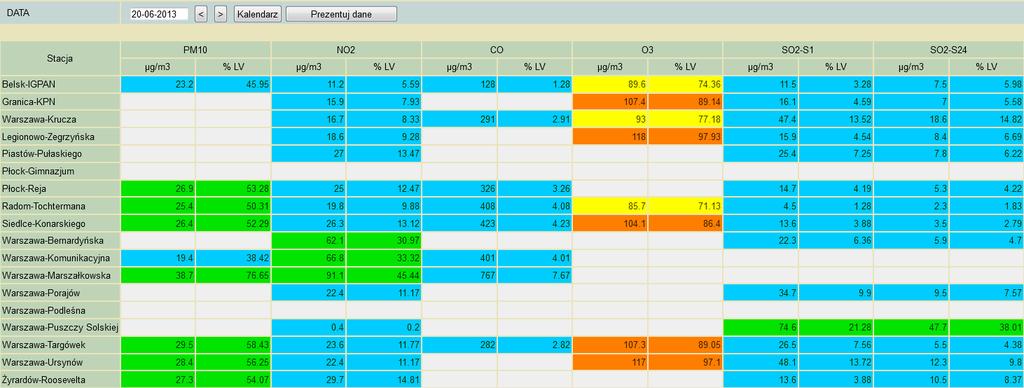Image resolution: width=1024 pixels, height=388 pixels.
Task: Click the CO value 767 cell
Action: pyautogui.click(x=459, y=275)
